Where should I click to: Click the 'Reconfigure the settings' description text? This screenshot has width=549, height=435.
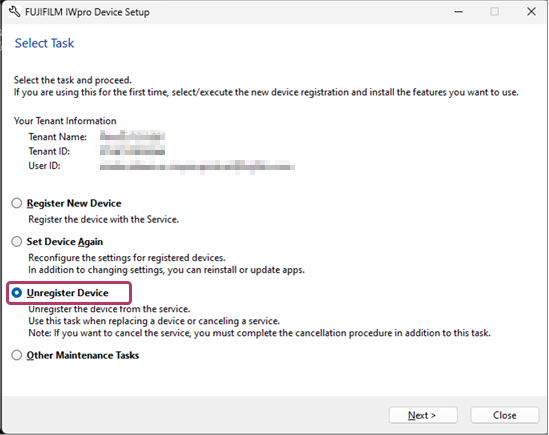(x=127, y=258)
